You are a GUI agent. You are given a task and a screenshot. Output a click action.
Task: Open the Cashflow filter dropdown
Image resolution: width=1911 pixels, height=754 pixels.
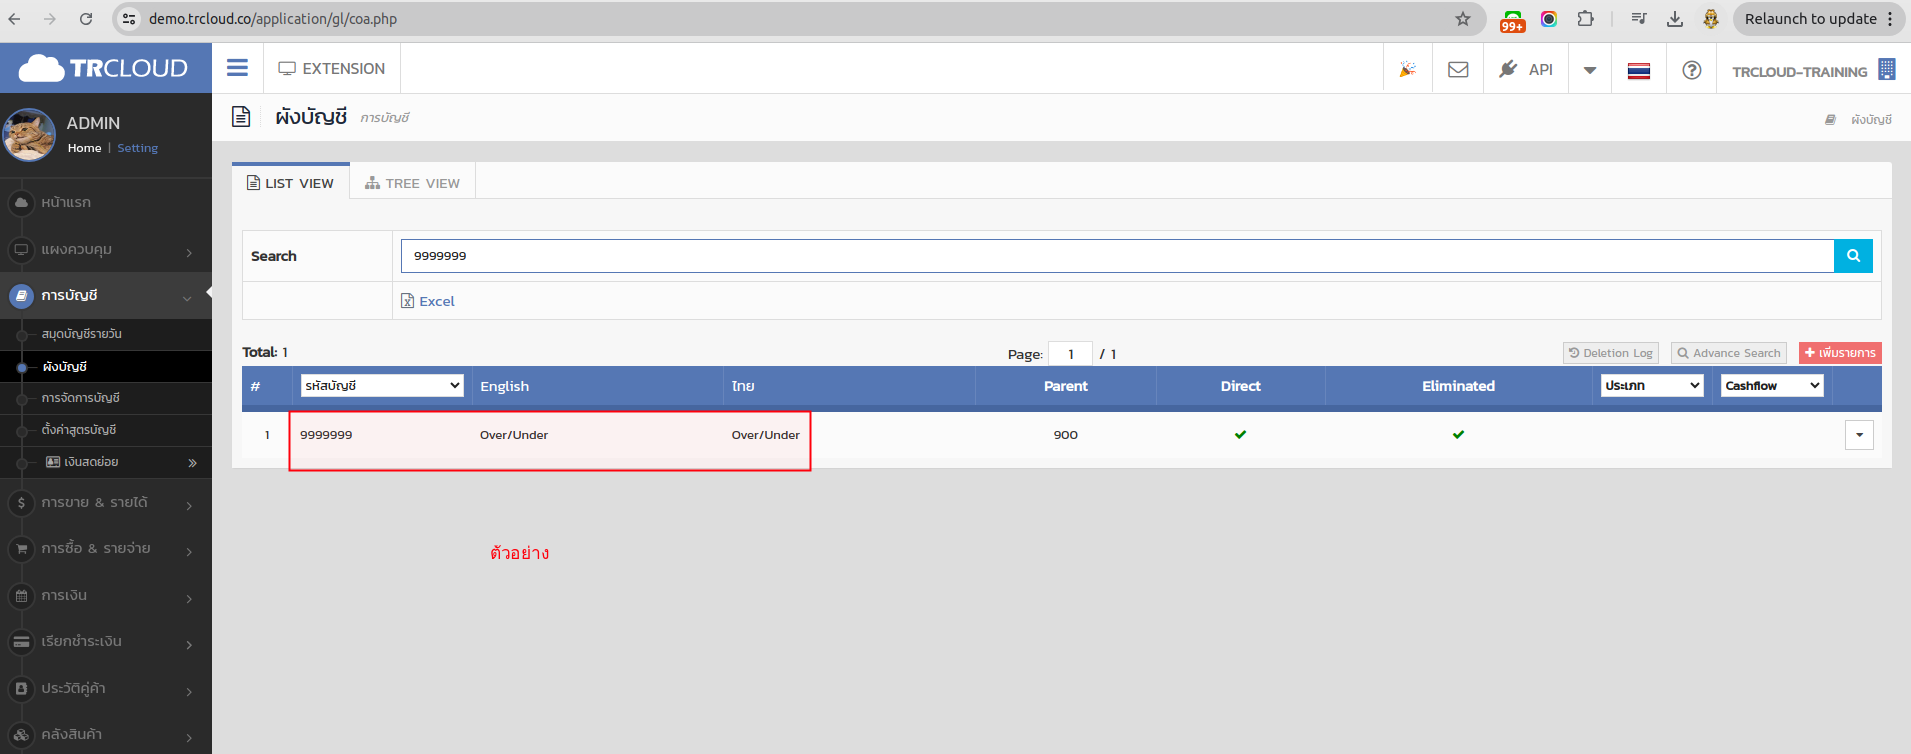(x=1772, y=386)
